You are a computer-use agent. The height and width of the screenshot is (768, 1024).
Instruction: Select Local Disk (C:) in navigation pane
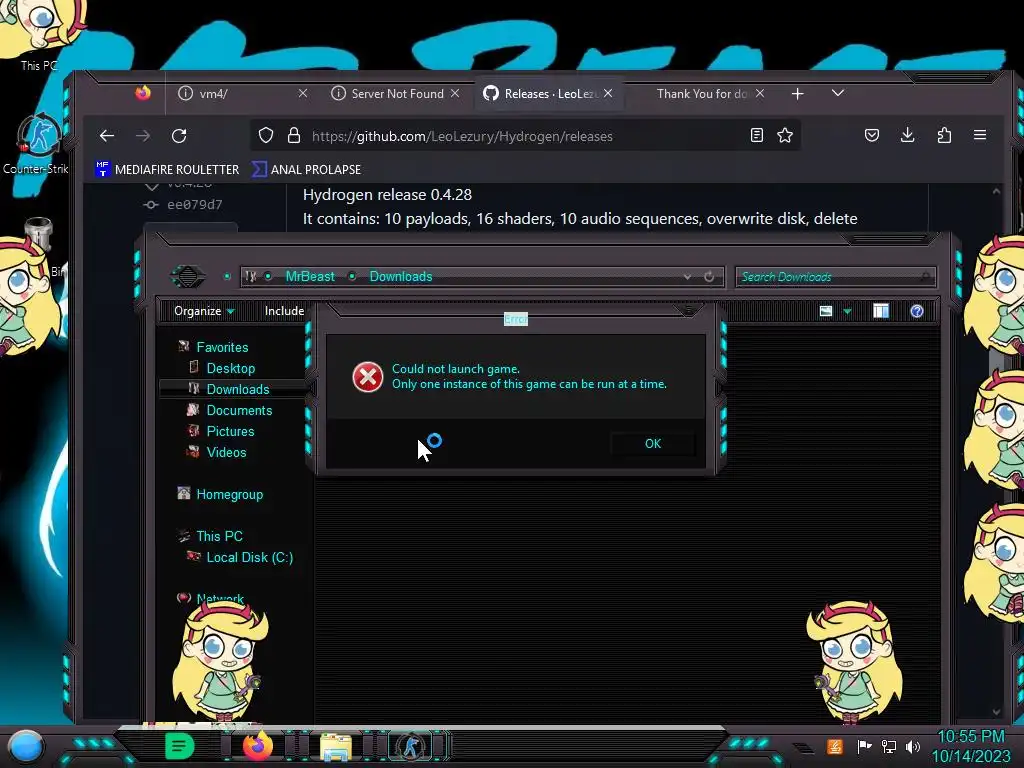[x=249, y=557]
